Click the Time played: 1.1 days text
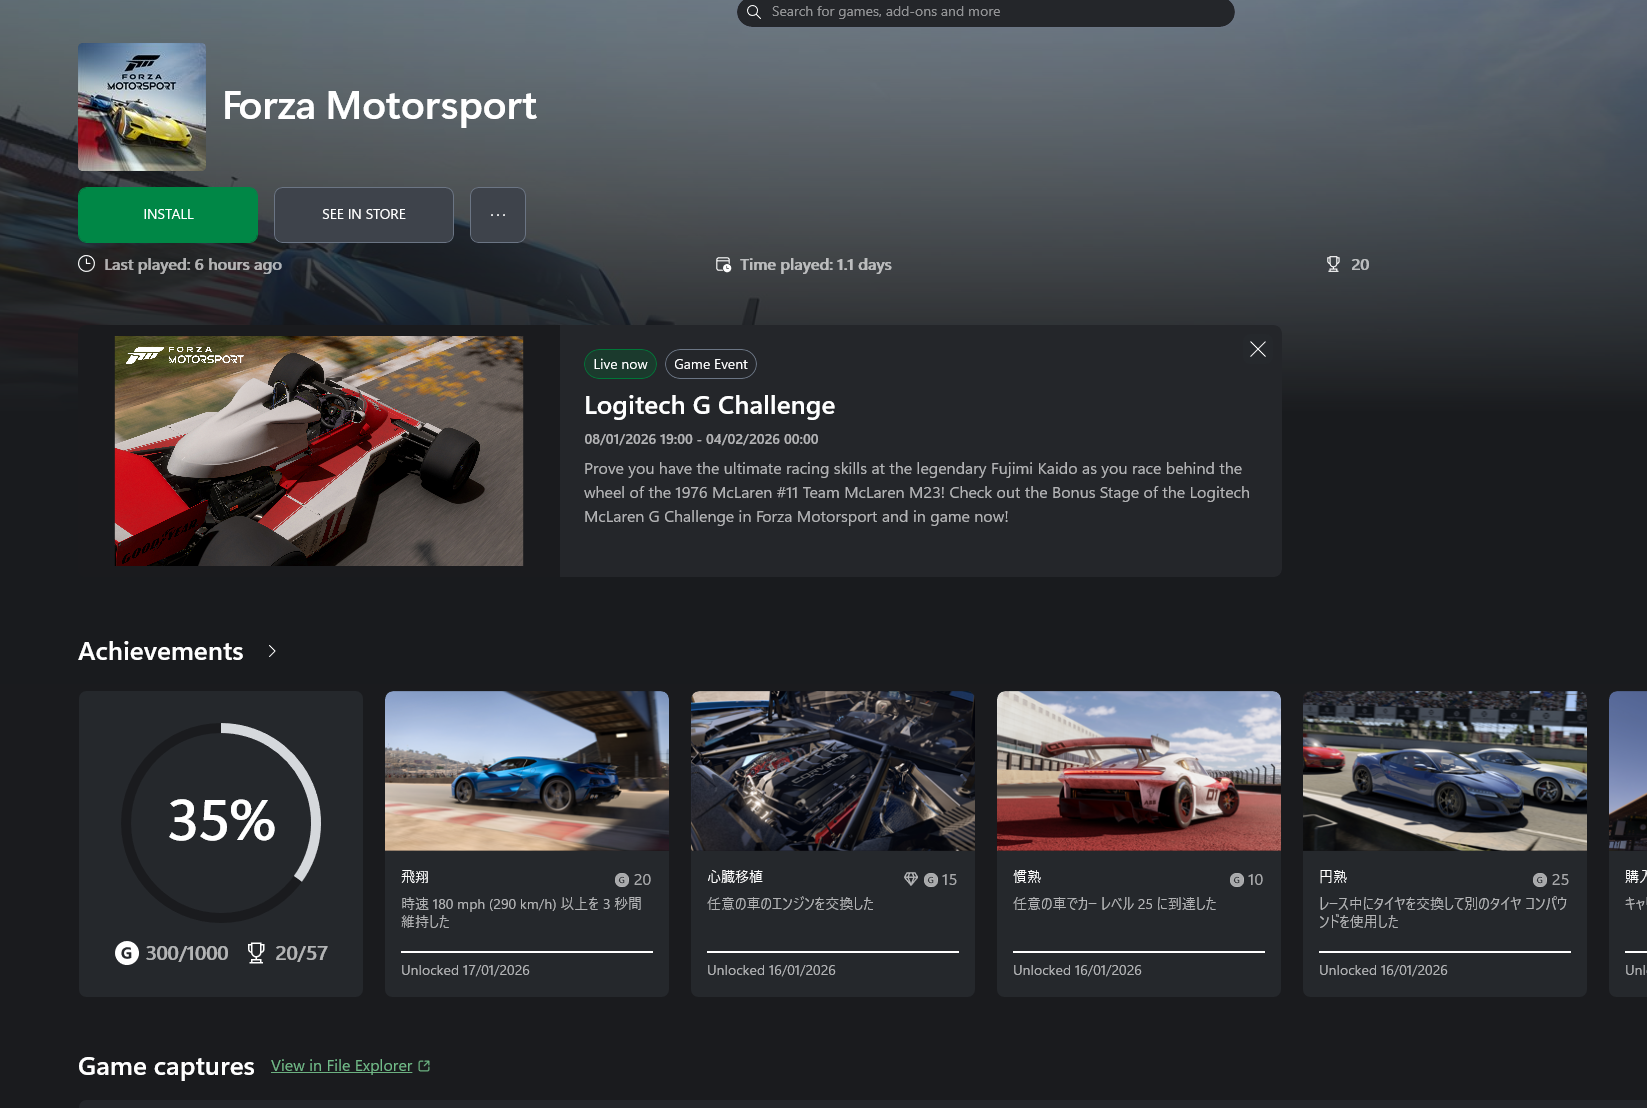Image resolution: width=1647 pixels, height=1108 pixels. [816, 265]
